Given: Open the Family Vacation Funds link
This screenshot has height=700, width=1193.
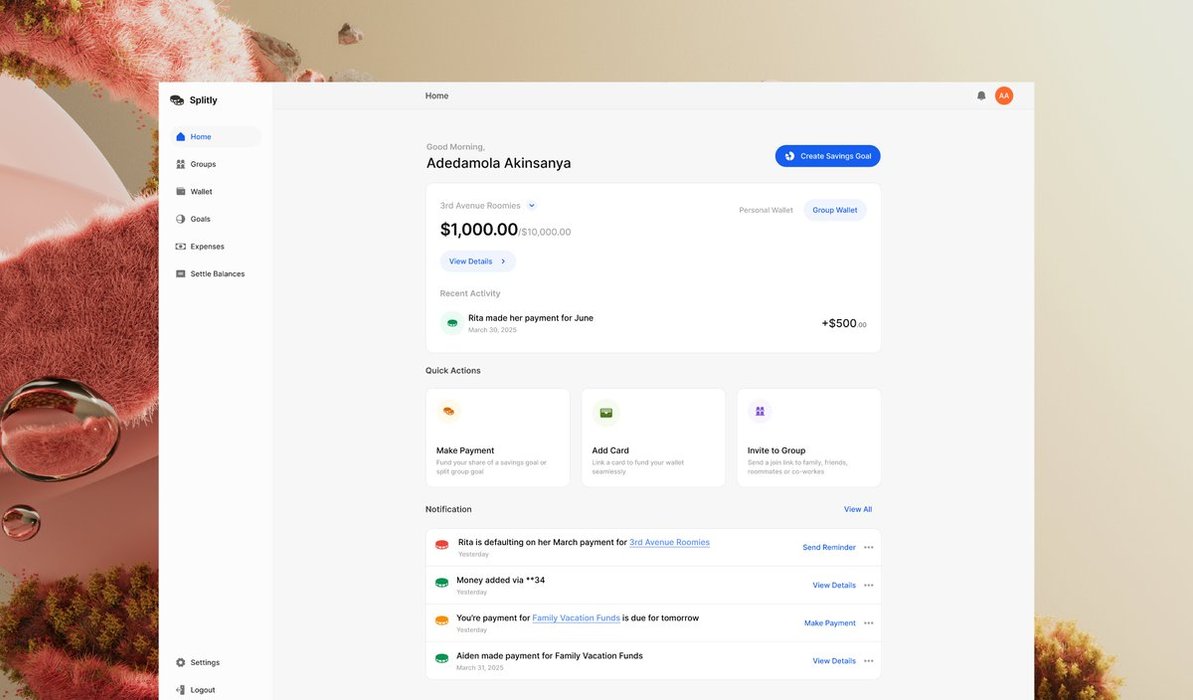Looking at the screenshot, I should tap(576, 618).
